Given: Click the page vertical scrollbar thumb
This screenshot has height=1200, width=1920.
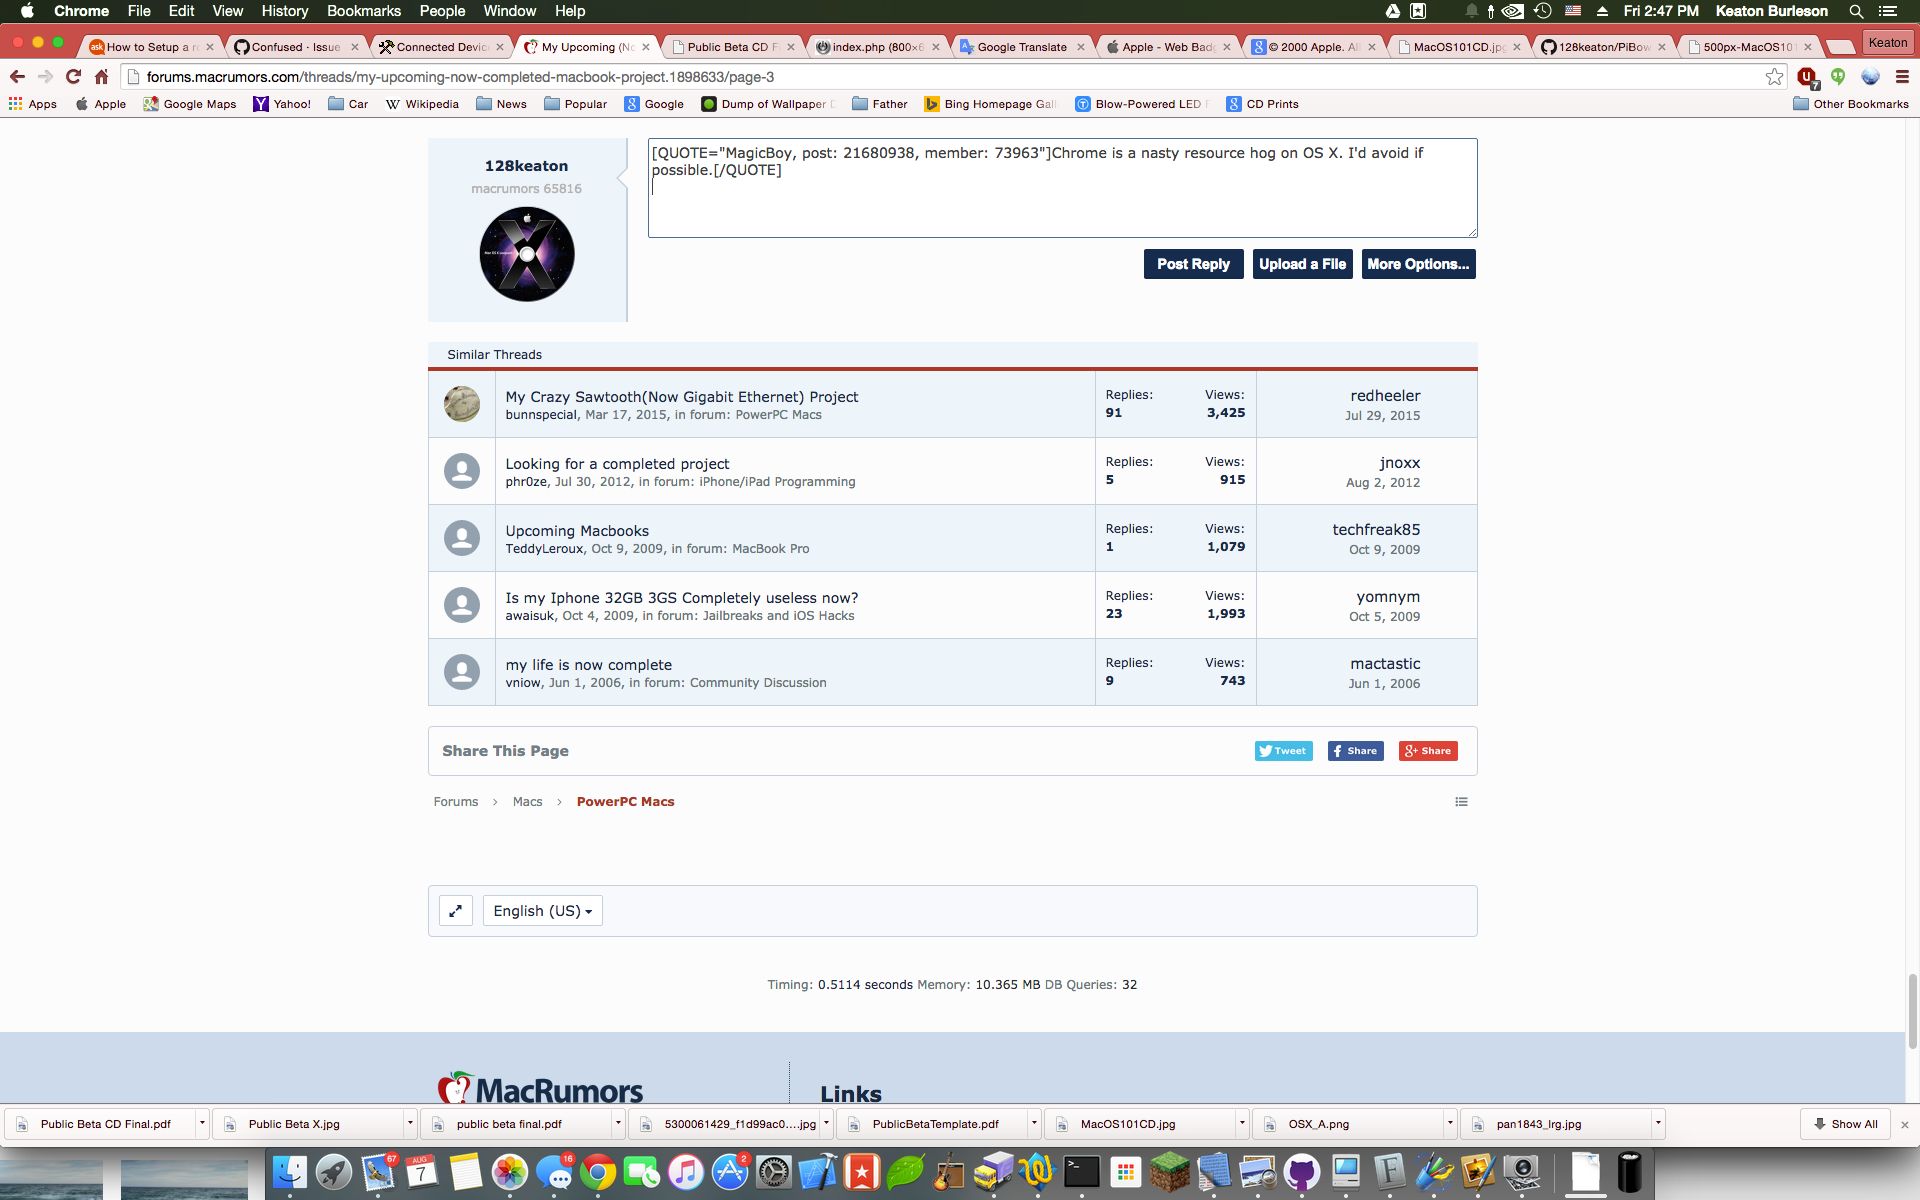Looking at the screenshot, I should [x=1912, y=1010].
